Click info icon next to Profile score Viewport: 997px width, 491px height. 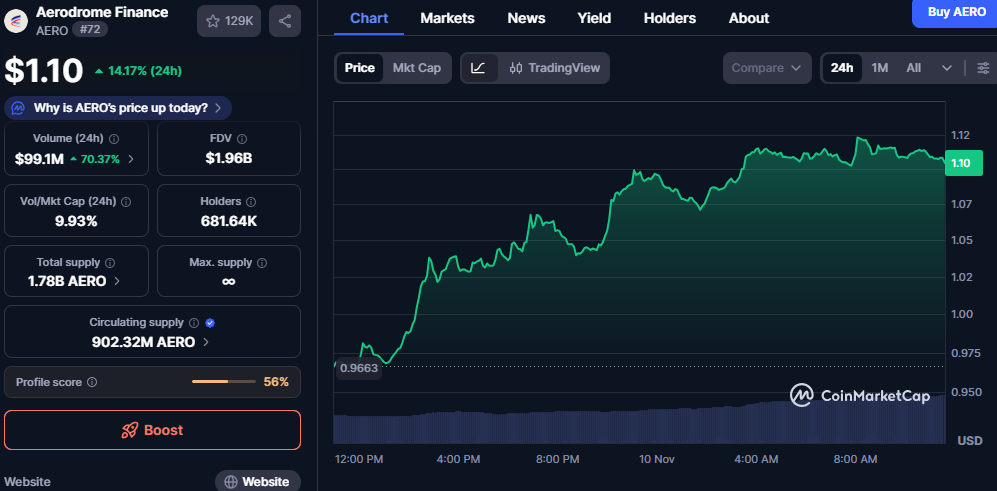click(92, 382)
